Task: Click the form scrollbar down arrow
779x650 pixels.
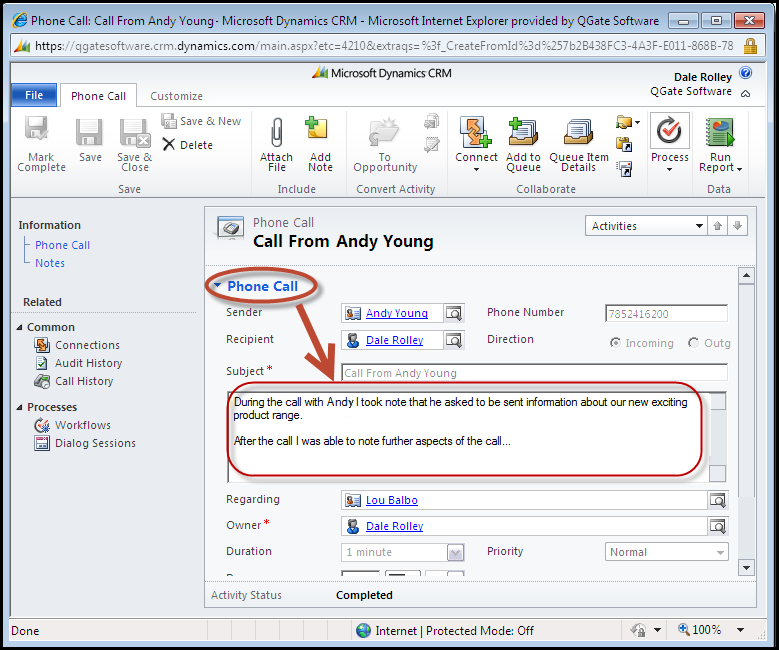Action: (x=746, y=568)
